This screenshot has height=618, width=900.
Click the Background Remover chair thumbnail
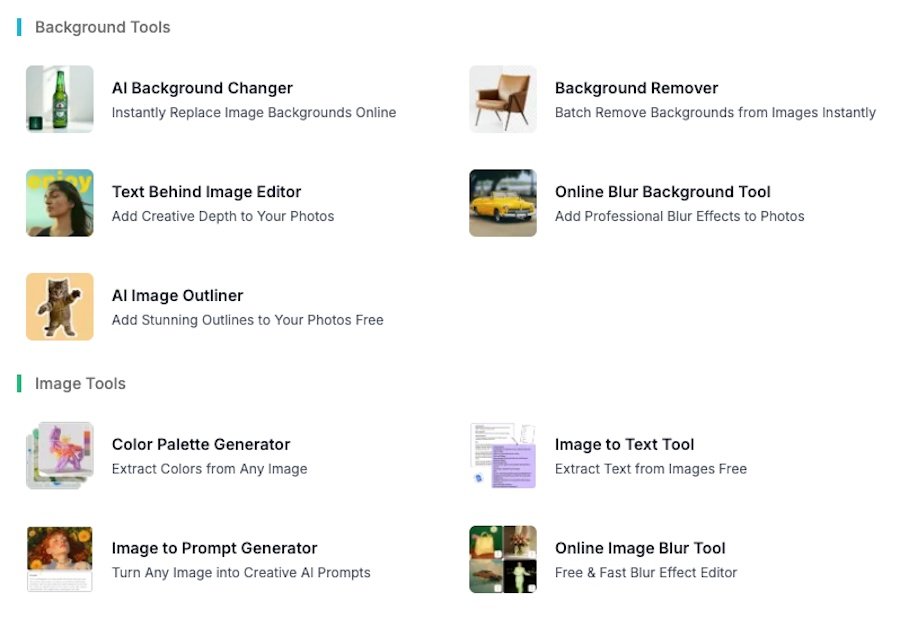[x=502, y=99]
